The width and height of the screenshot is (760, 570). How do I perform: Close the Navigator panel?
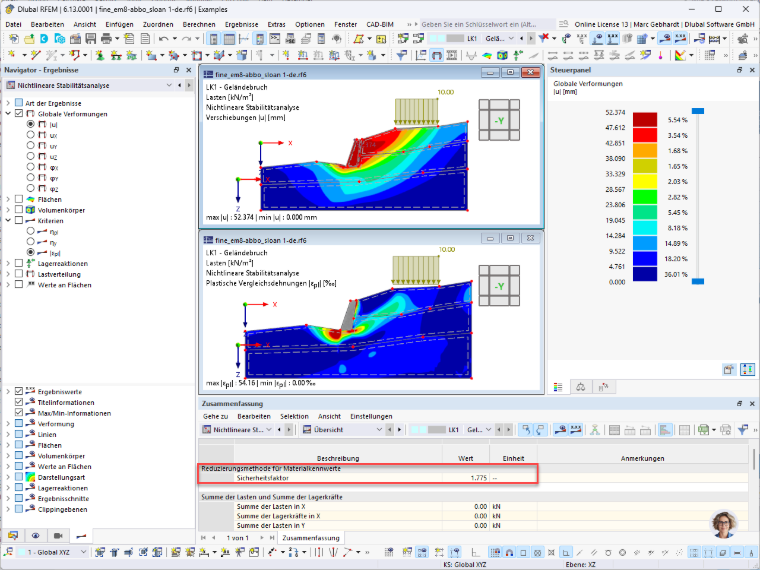point(189,70)
